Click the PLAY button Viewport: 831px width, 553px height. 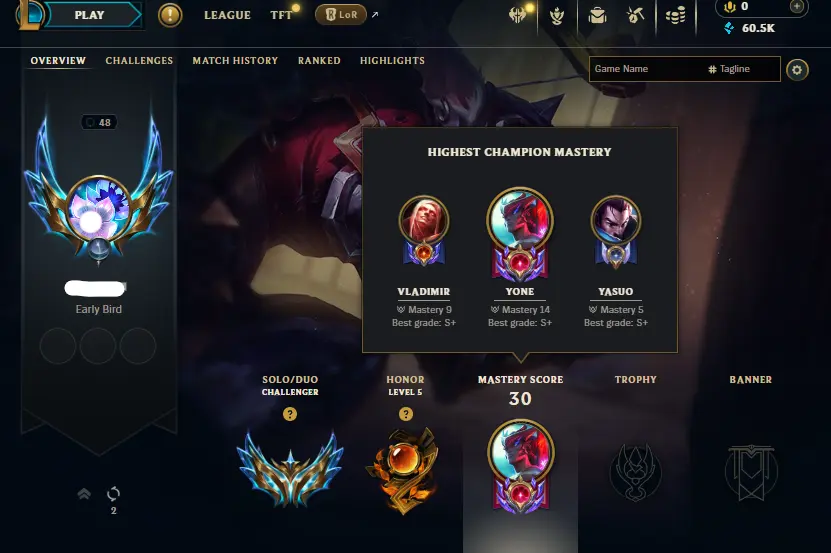[x=90, y=15]
